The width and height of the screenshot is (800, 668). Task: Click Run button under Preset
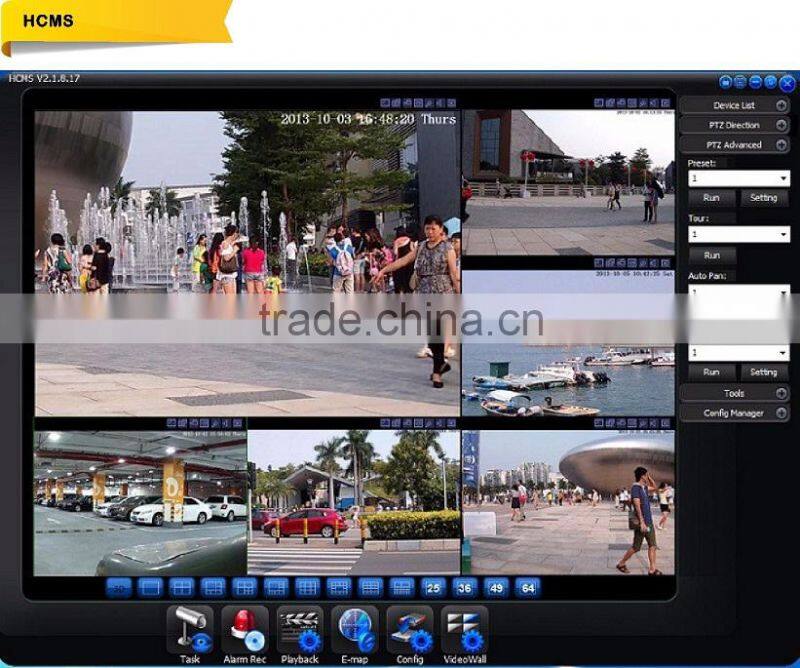[711, 198]
